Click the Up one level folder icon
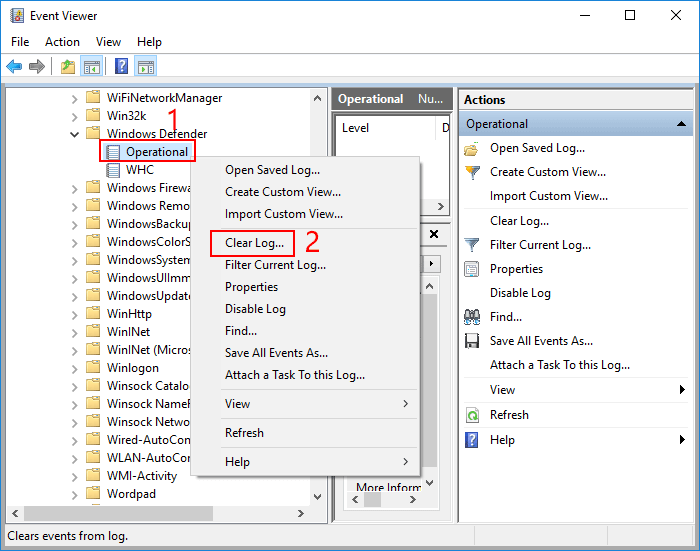This screenshot has width=700, height=551. pos(68,67)
